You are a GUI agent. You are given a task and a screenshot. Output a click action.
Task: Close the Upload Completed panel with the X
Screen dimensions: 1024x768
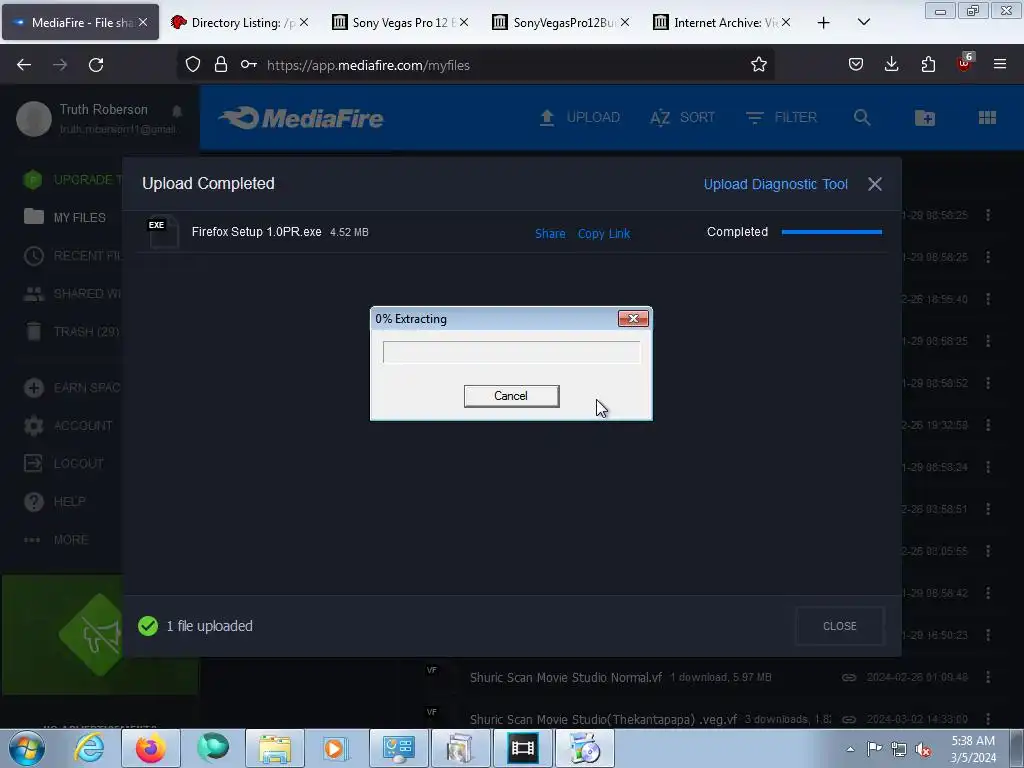874,184
